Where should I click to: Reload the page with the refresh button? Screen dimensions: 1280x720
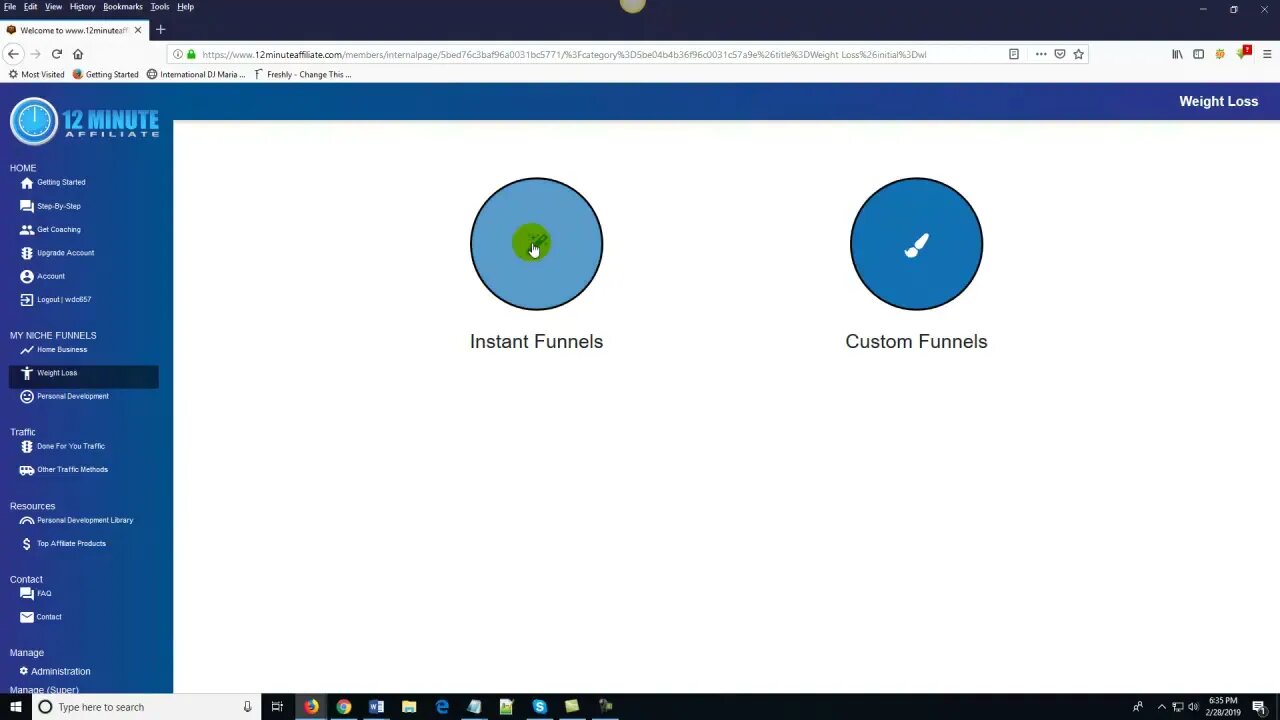tap(57, 54)
